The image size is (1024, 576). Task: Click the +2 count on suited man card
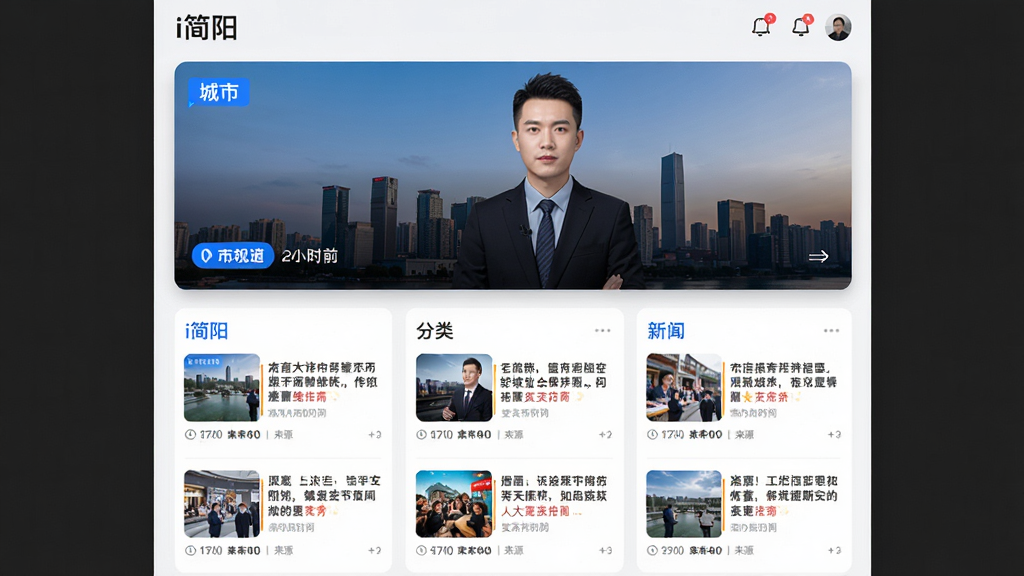[x=605, y=434]
